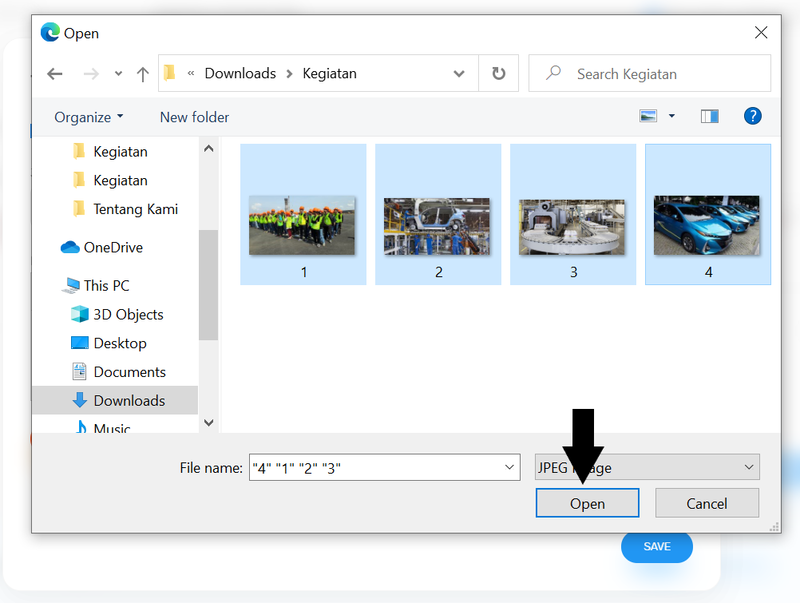Screen dimensions: 800x603
Task: Click SAVE button on the background page
Action: pyautogui.click(x=657, y=547)
